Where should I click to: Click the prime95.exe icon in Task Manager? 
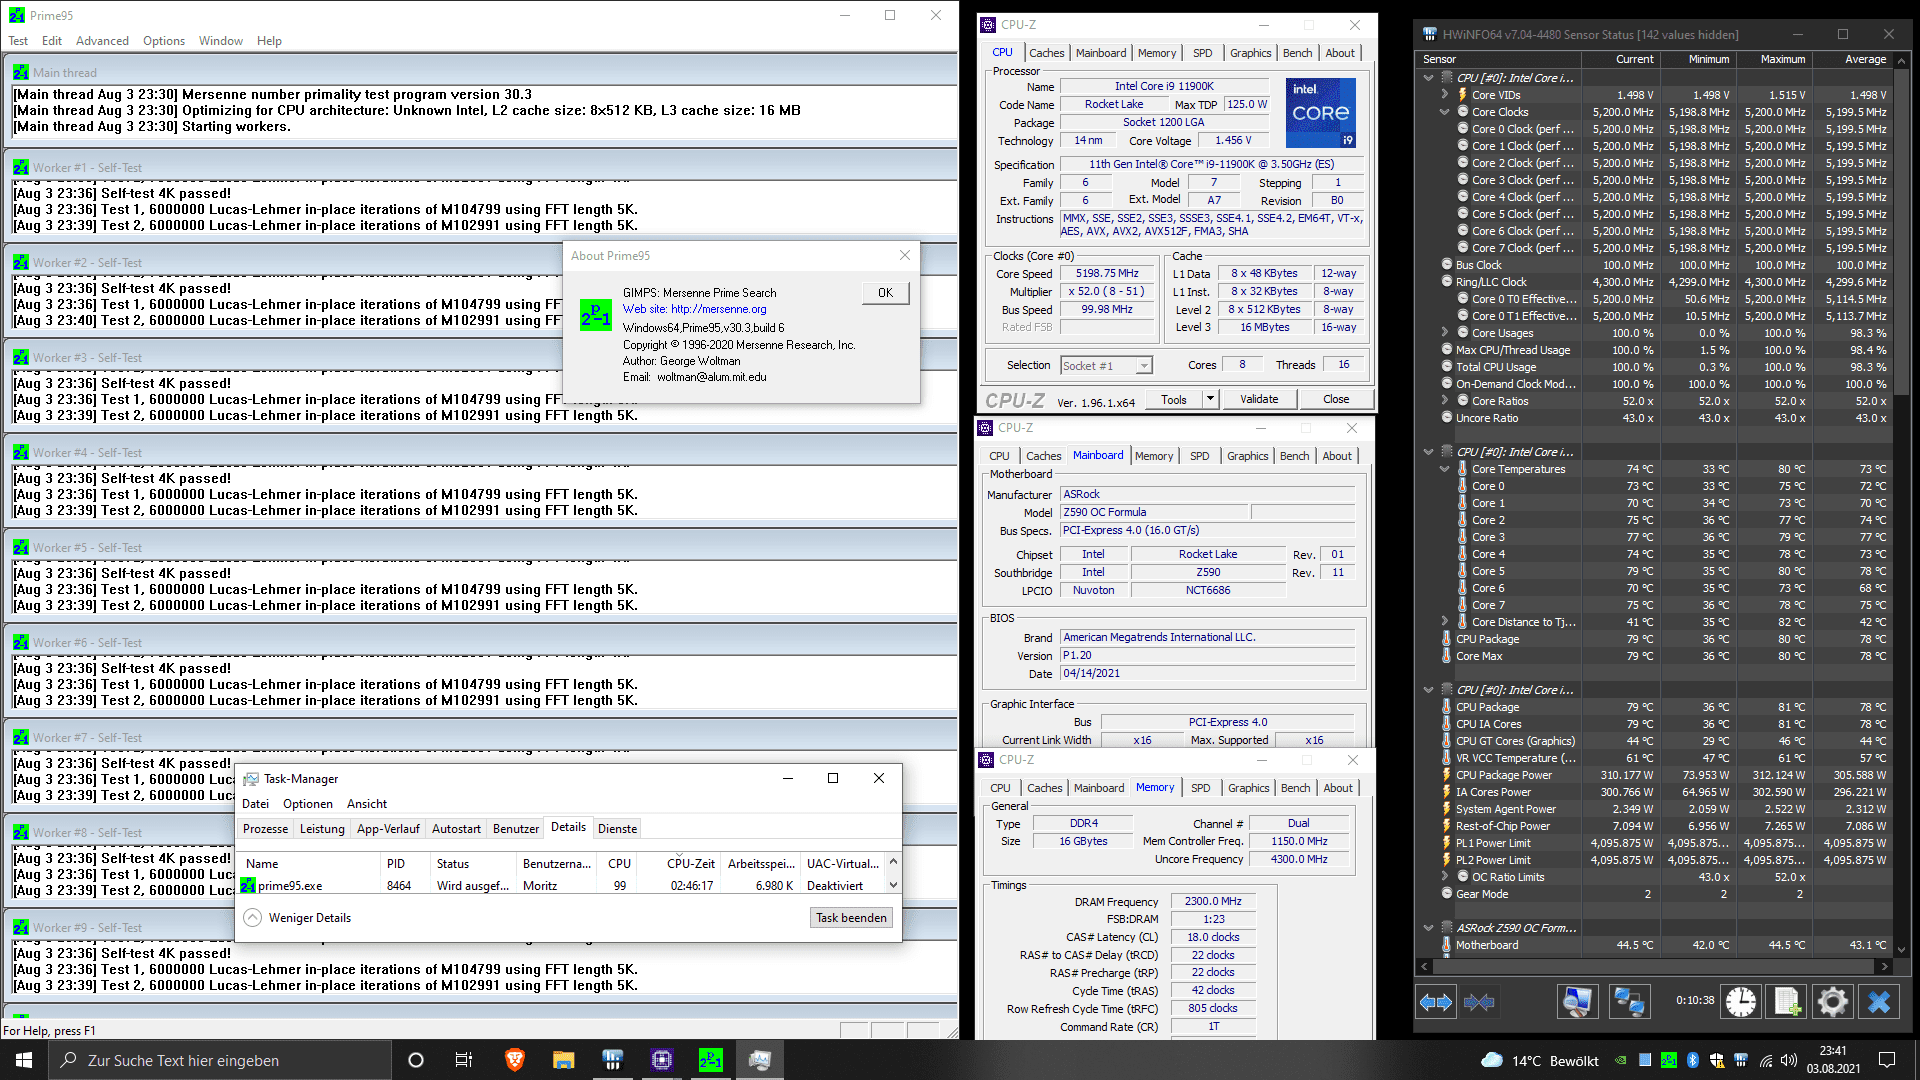pos(248,886)
